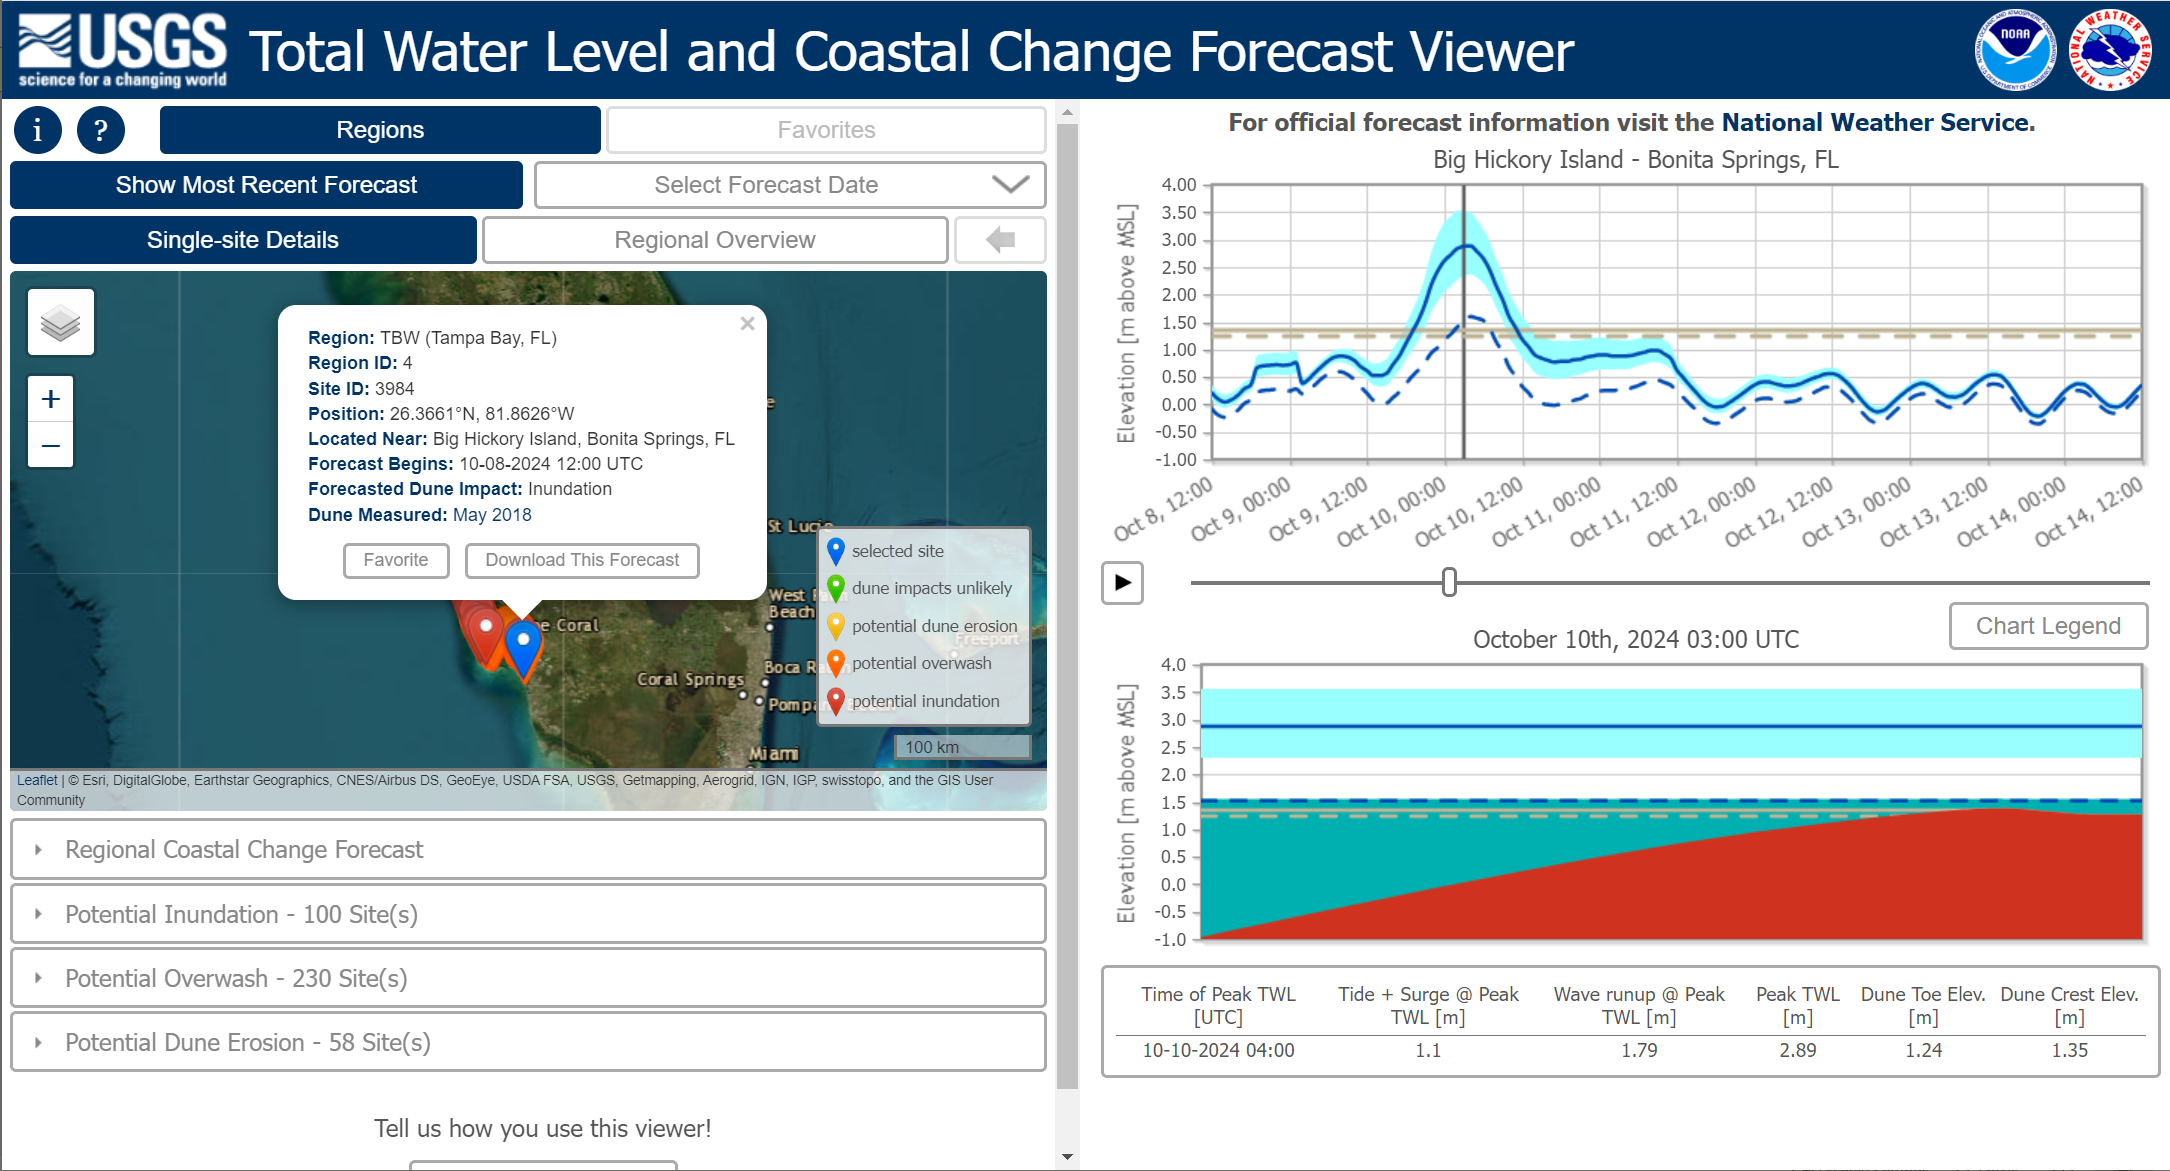Zoom in on the map

(51, 400)
